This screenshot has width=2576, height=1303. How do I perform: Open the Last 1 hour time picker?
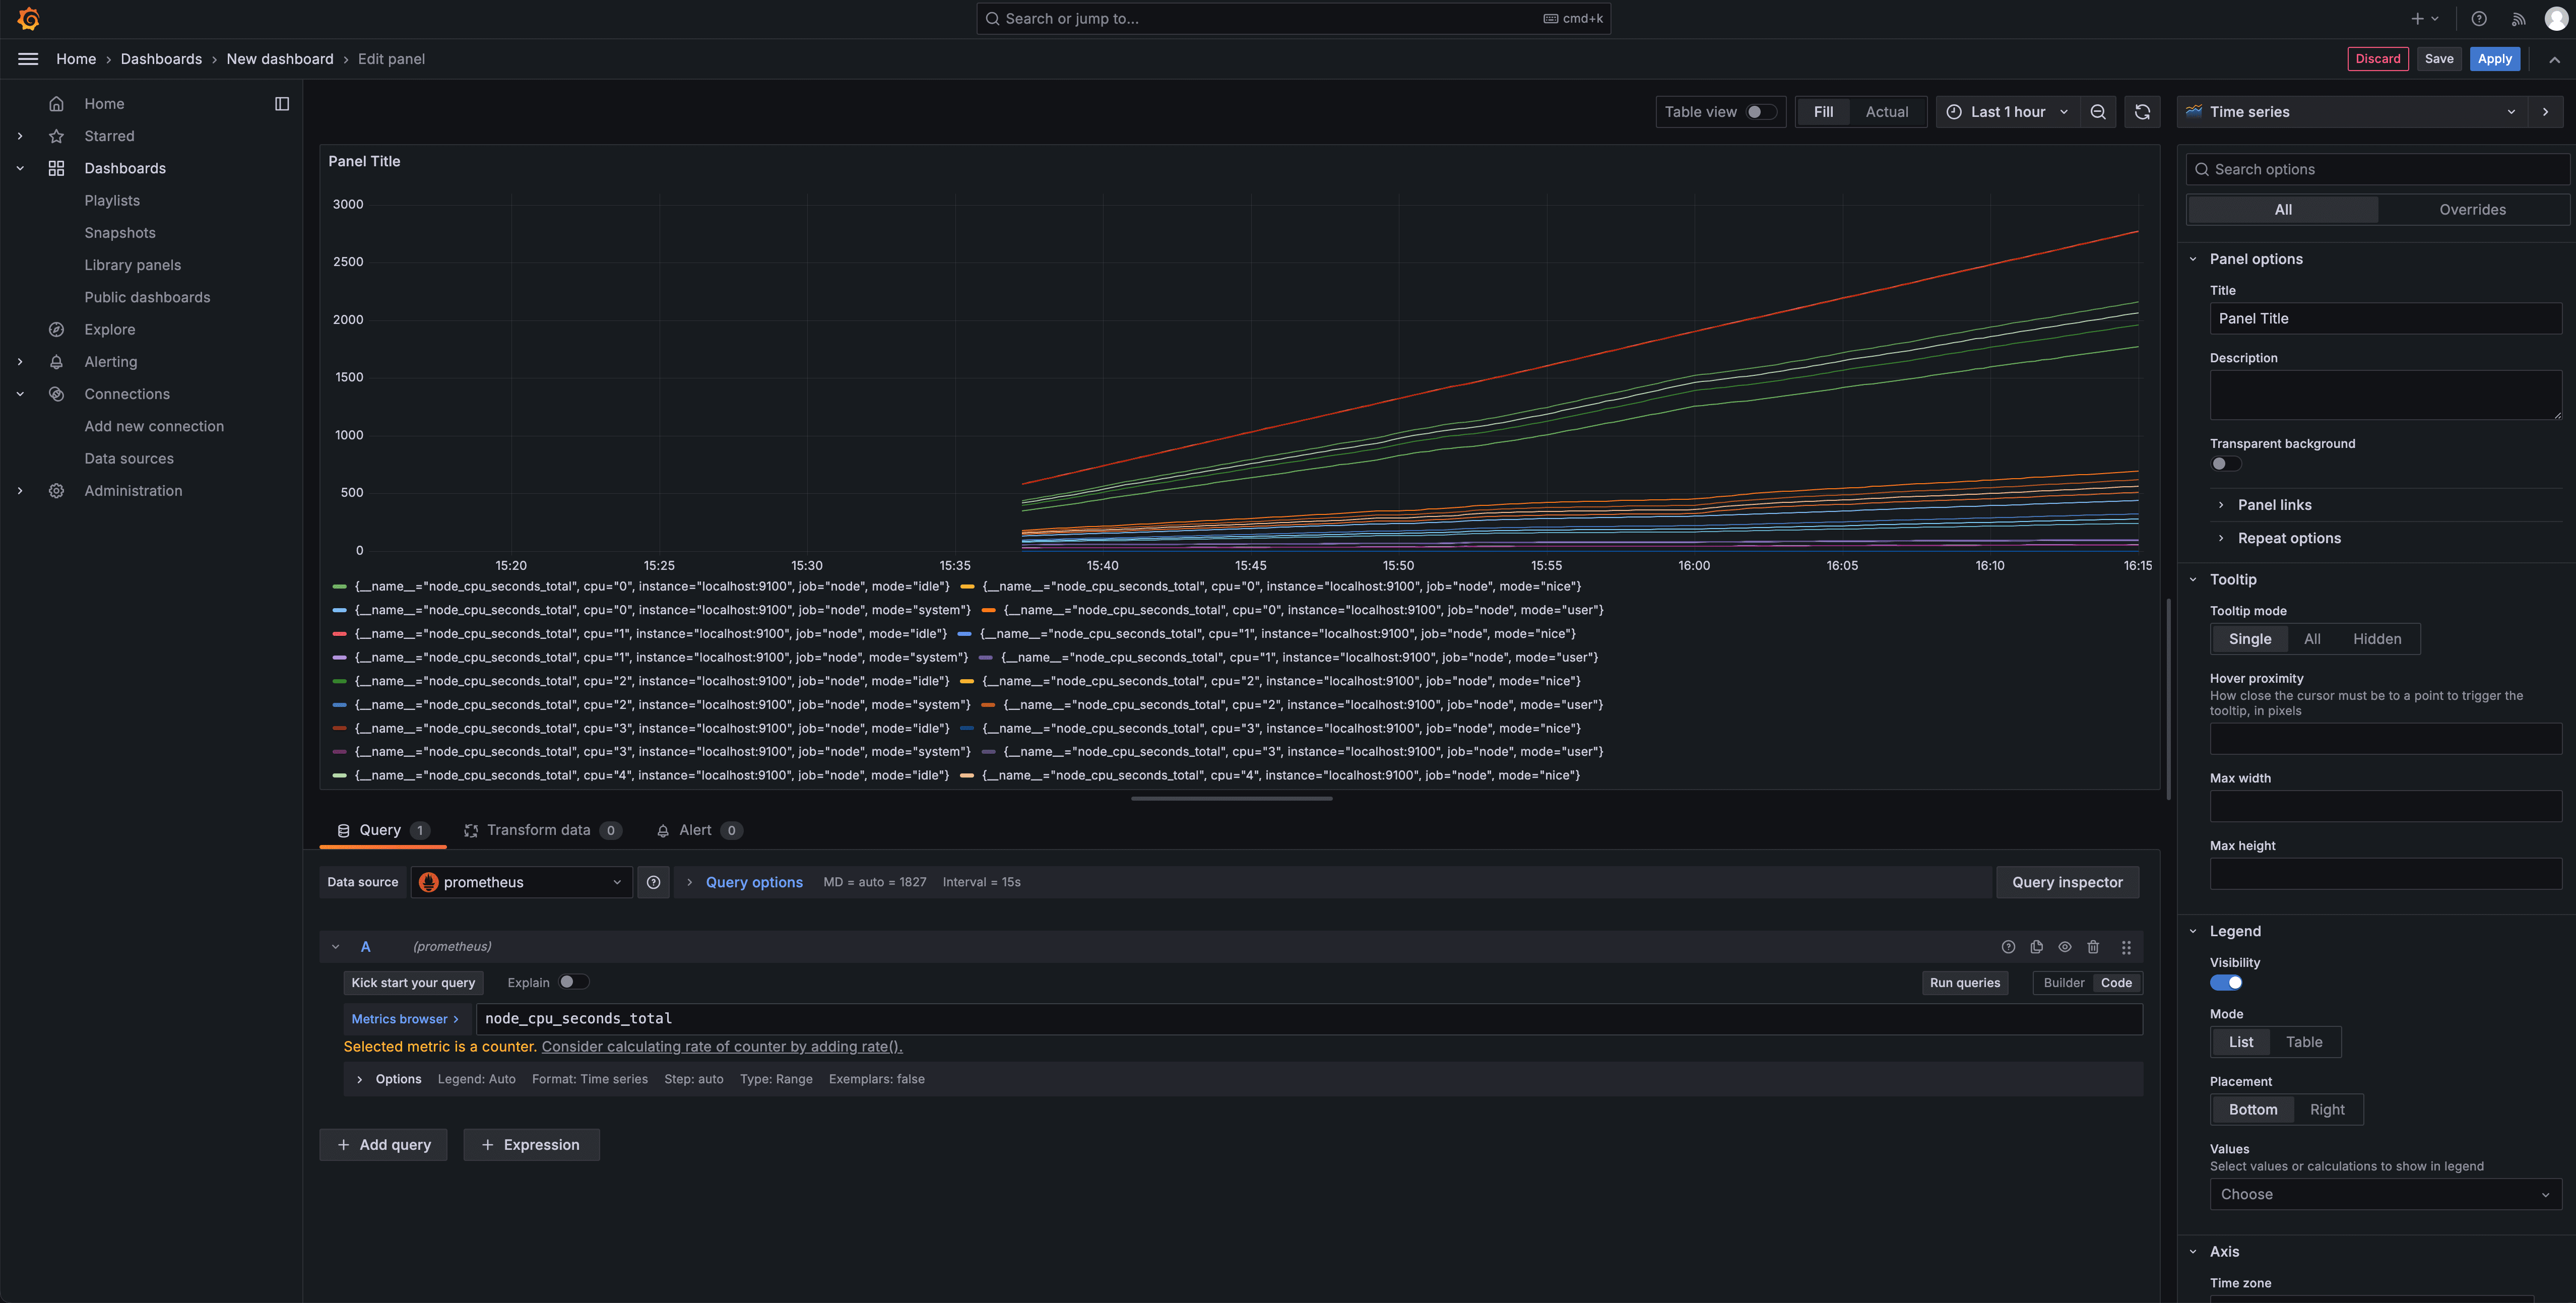pos(2007,112)
